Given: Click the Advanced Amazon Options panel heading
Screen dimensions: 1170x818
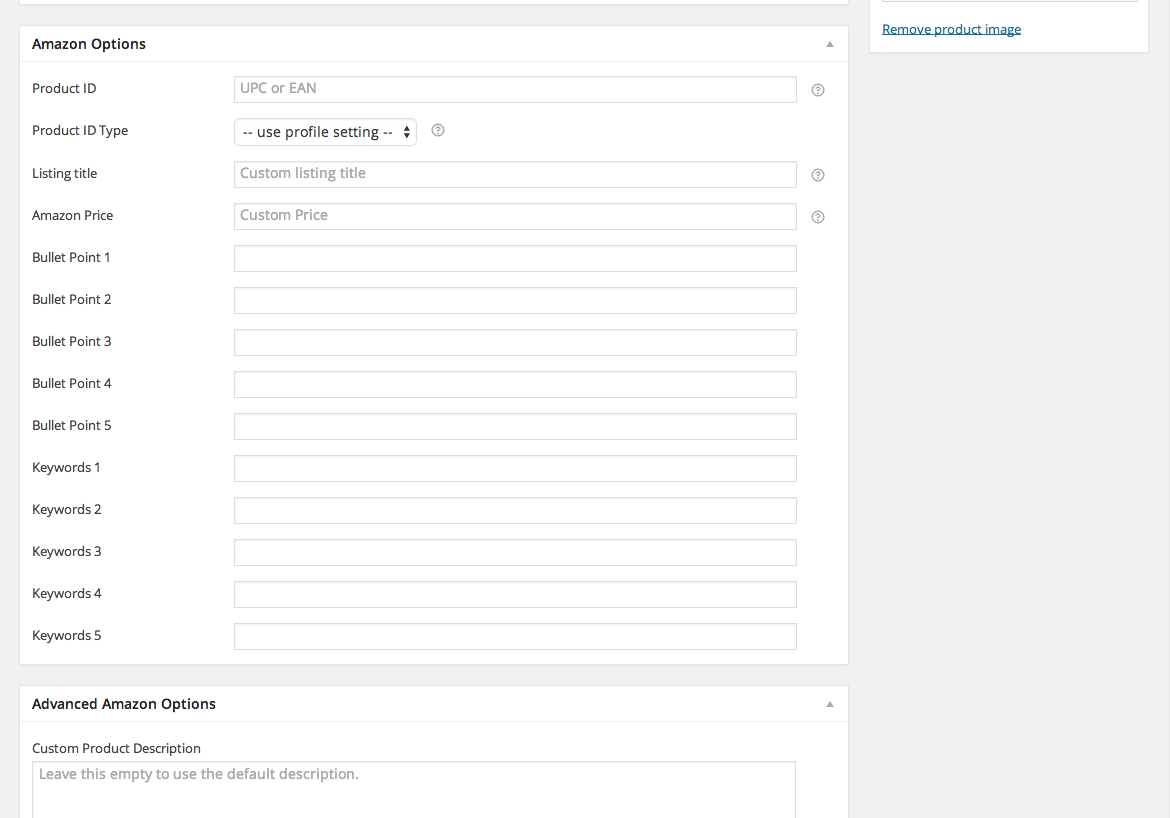Looking at the screenshot, I should [124, 704].
